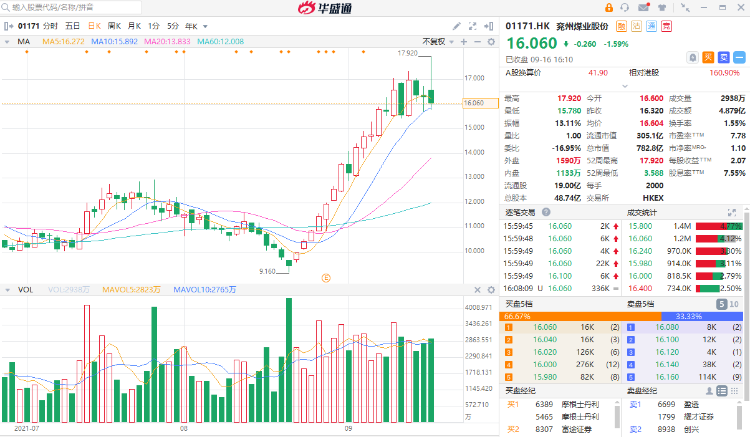Switch order book to 5 levels
750x437 pixels.
click(x=721, y=304)
